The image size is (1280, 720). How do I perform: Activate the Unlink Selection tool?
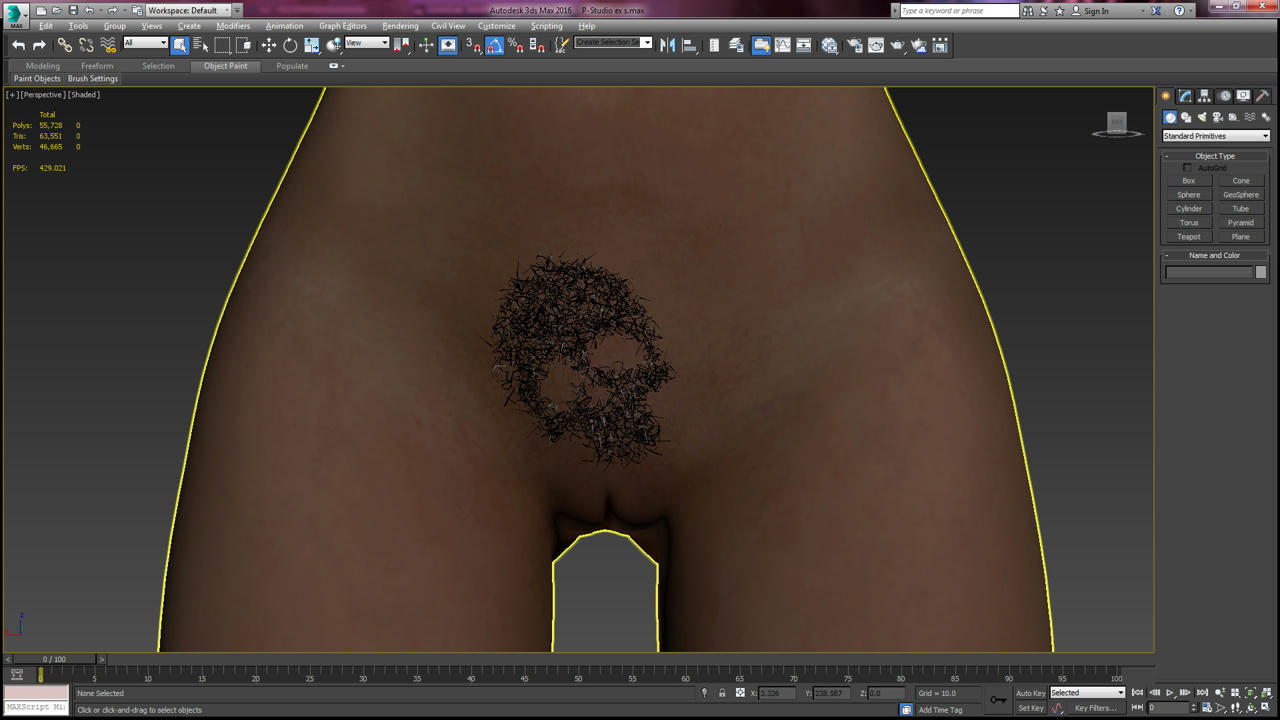pos(86,45)
